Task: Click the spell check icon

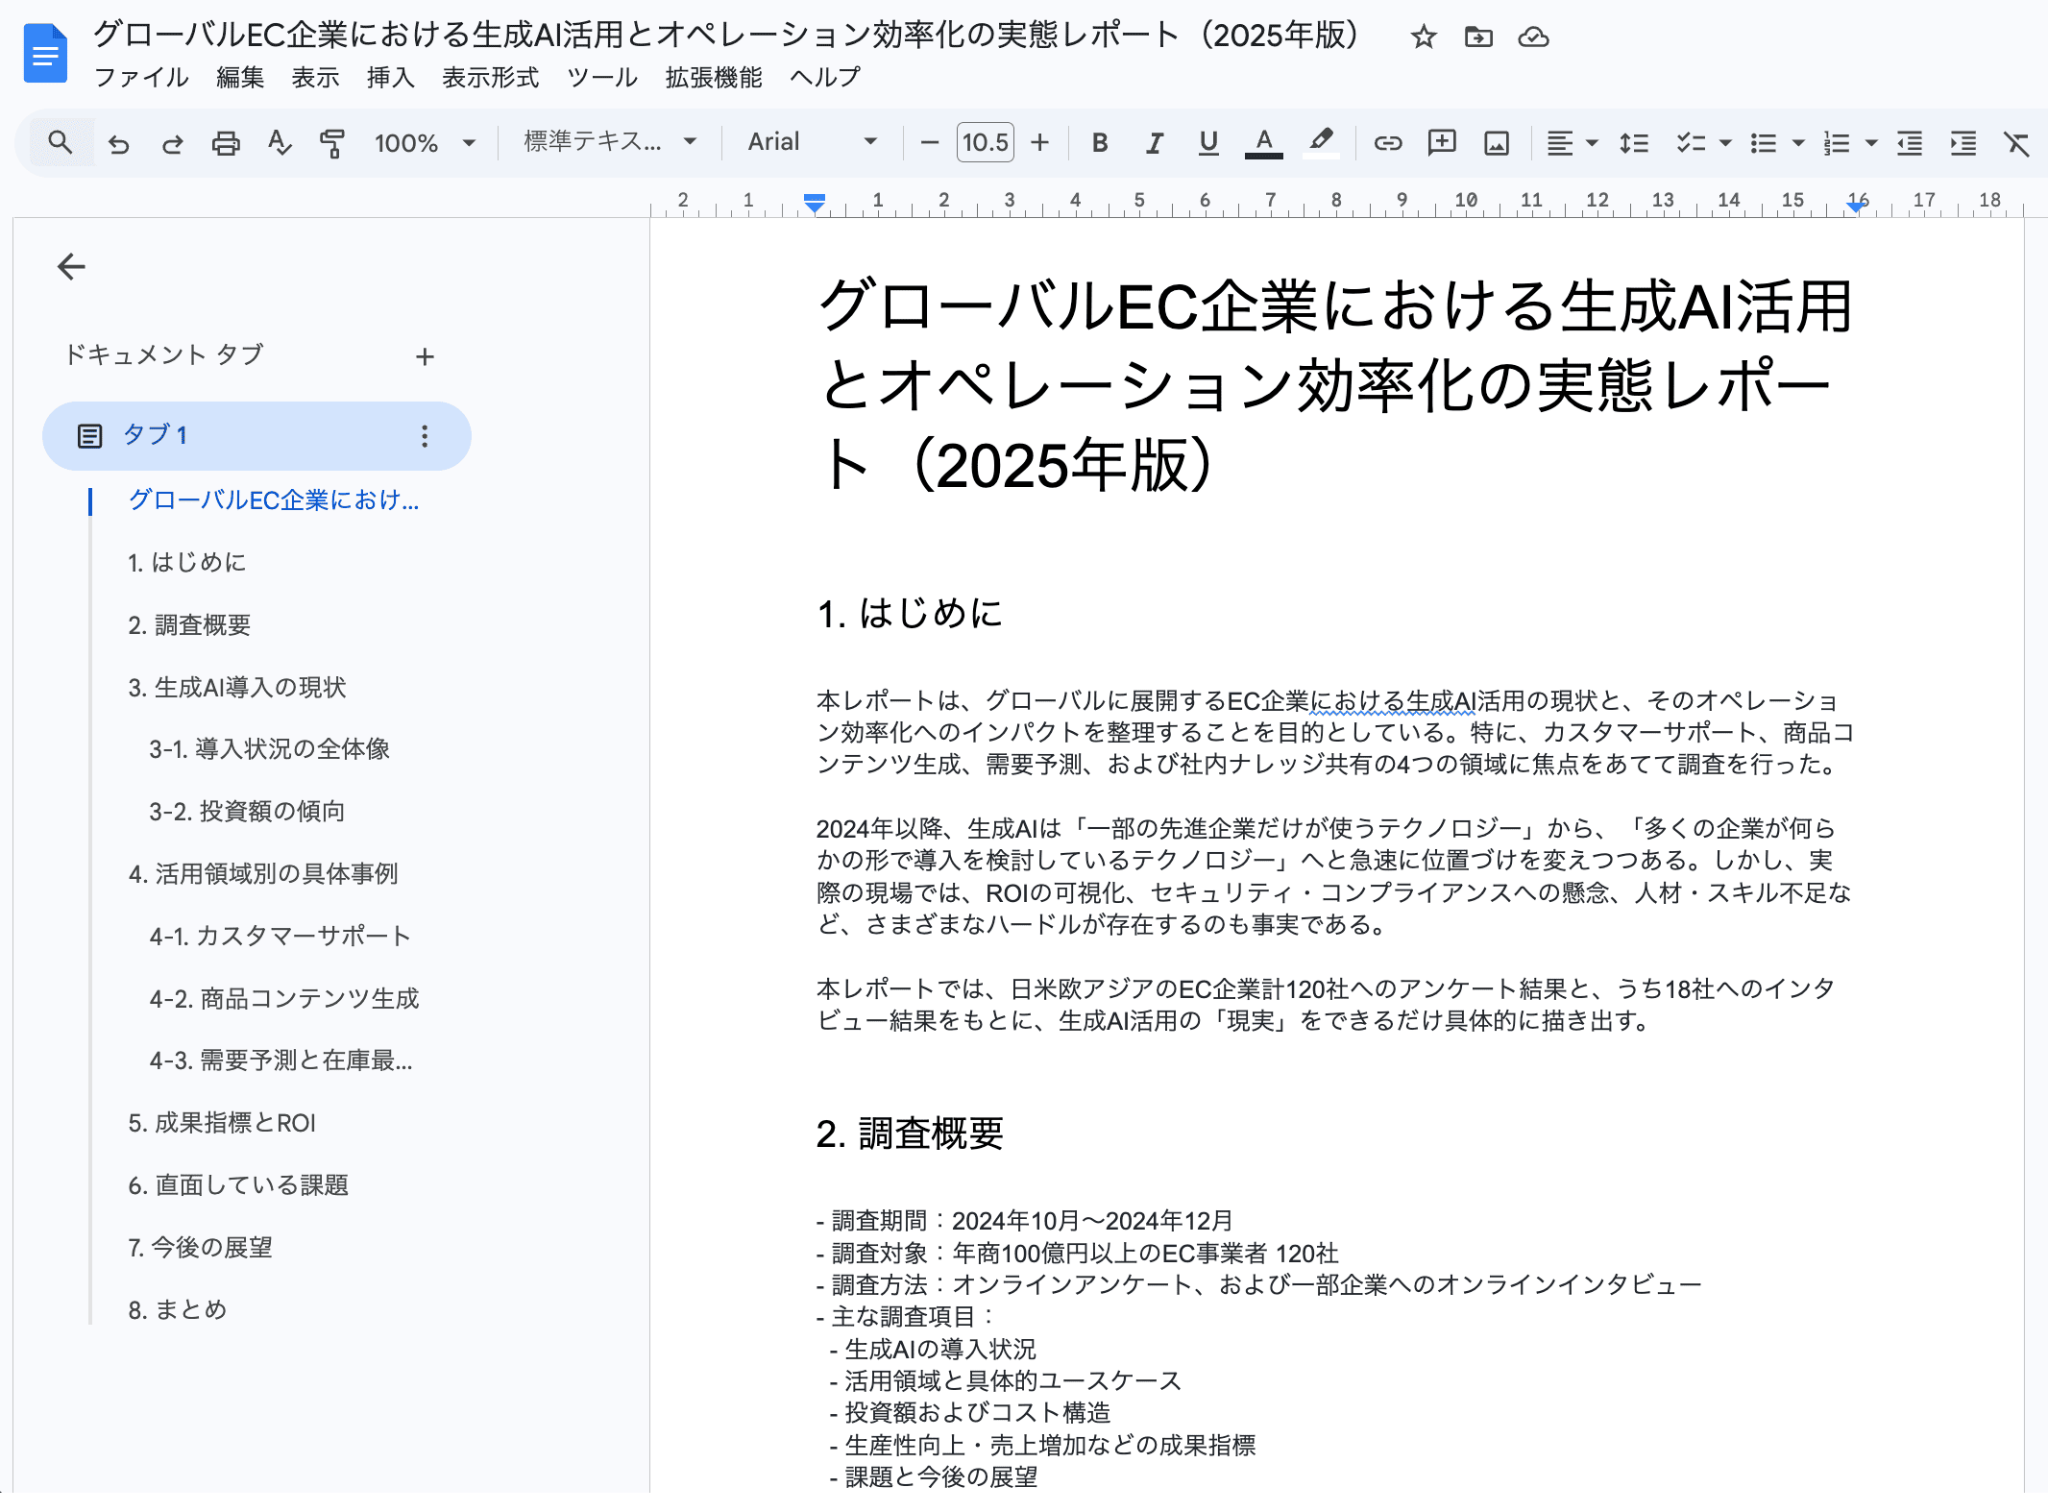Action: [279, 143]
